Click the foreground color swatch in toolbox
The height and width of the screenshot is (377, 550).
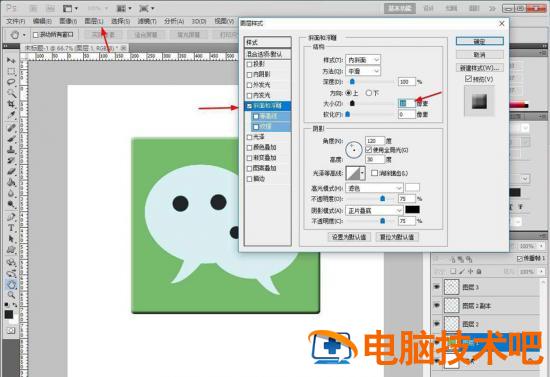[x=9, y=315]
